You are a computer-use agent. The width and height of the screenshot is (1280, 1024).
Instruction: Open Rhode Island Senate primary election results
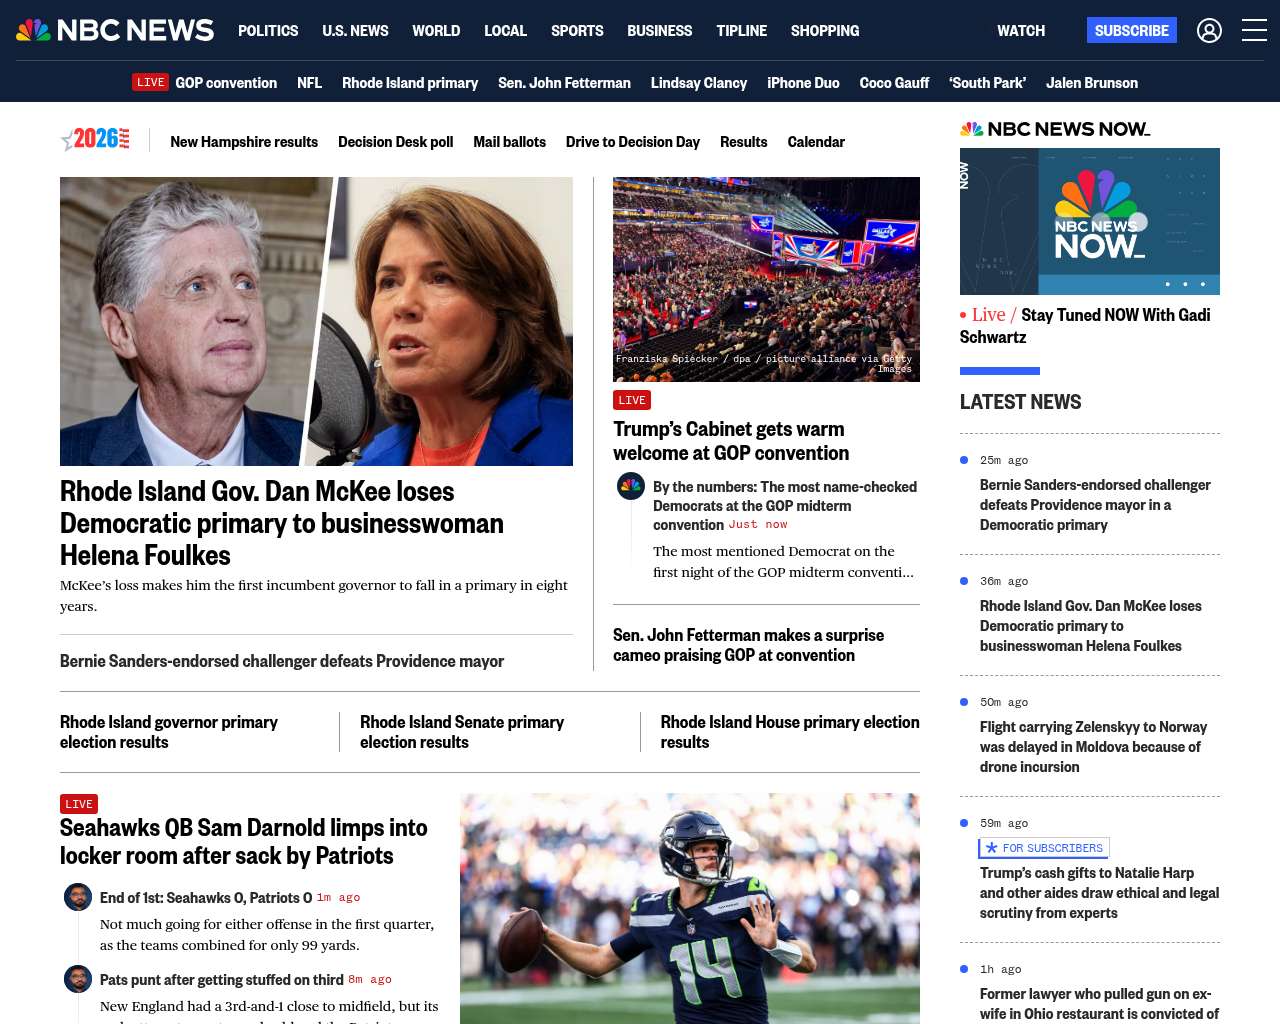[x=462, y=732]
